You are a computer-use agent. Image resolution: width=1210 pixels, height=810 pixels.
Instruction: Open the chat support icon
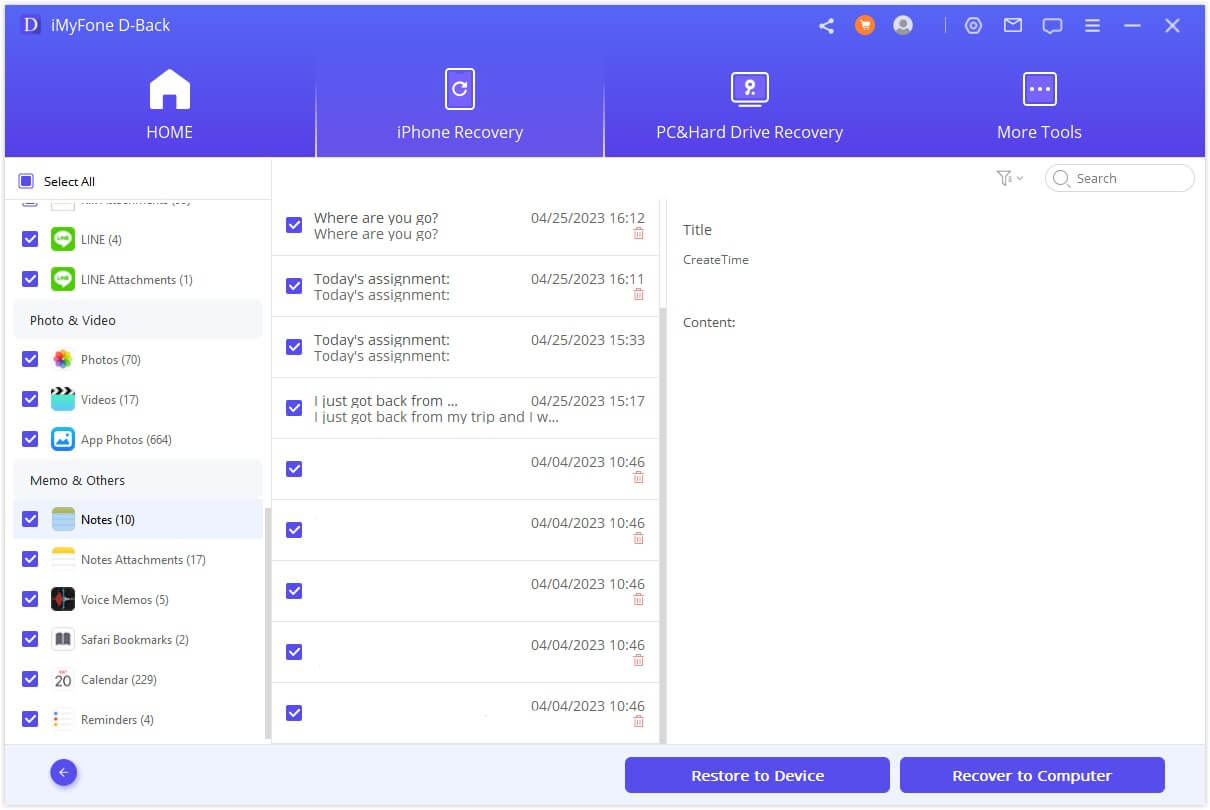coord(1052,26)
